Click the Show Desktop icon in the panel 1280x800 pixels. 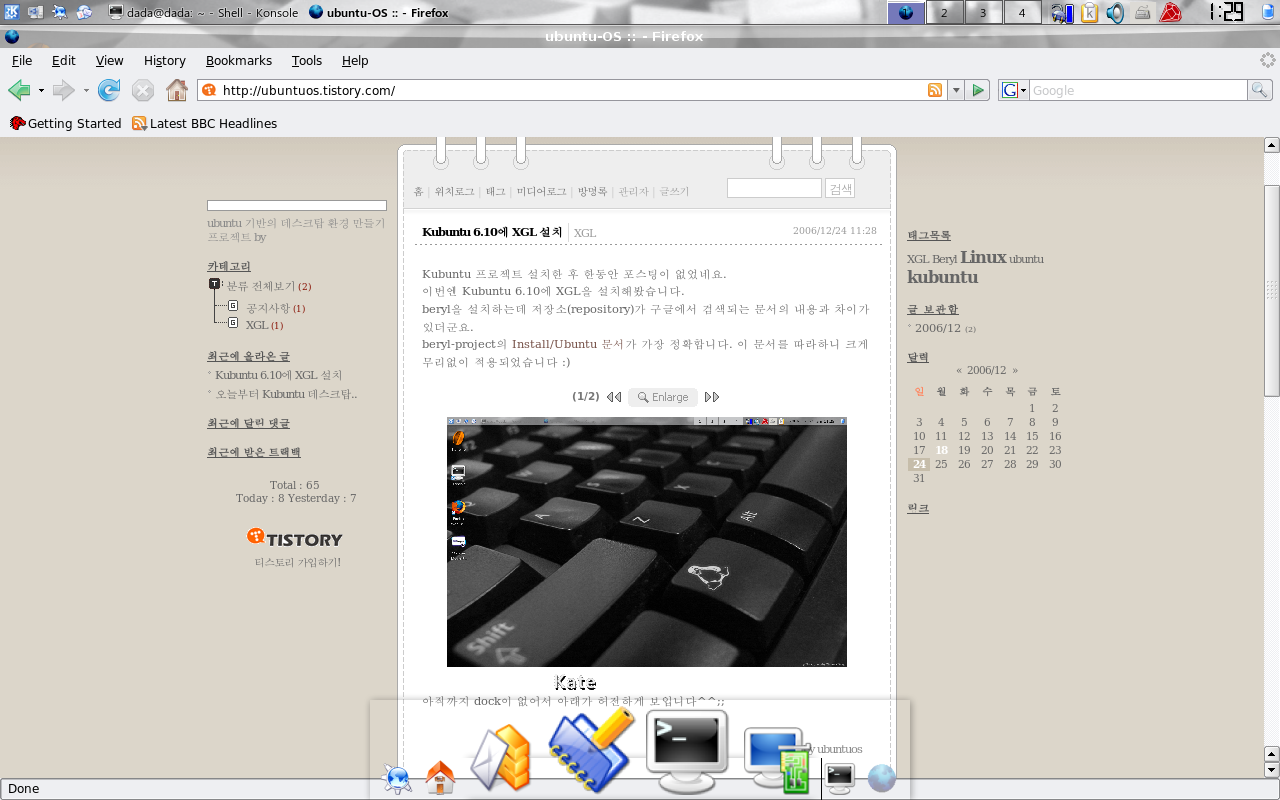35,12
